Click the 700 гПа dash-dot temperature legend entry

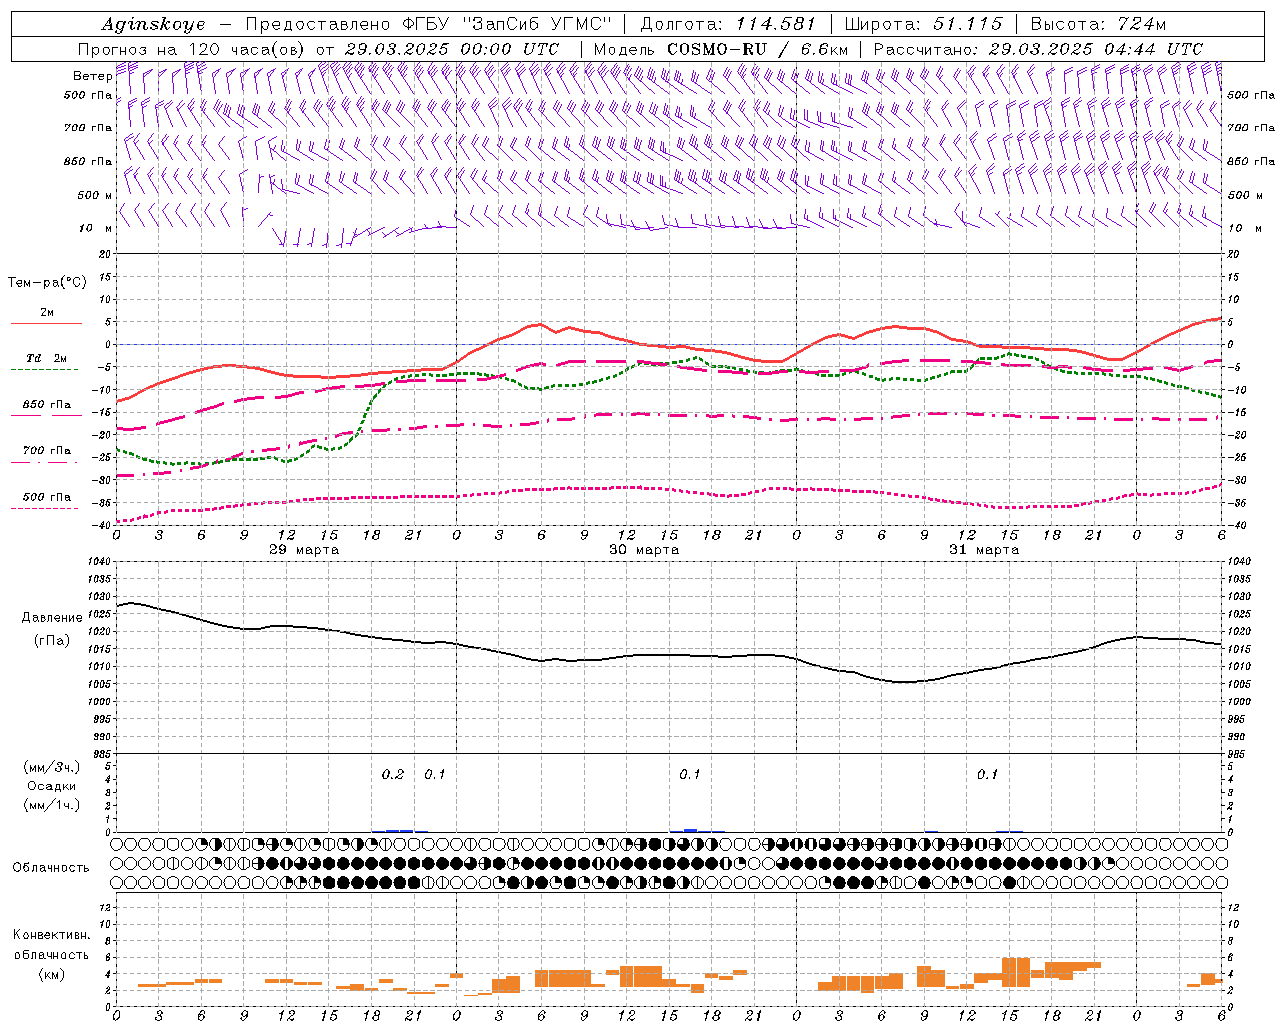click(46, 451)
